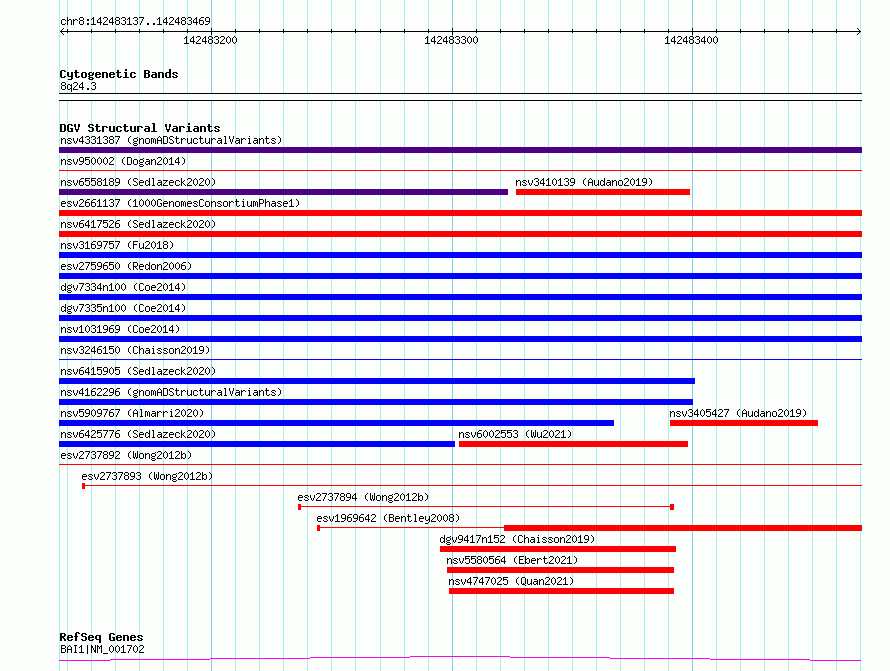Open nsv5580564 (Ebert2021) label
890x671 pixels.
[x=512, y=560]
